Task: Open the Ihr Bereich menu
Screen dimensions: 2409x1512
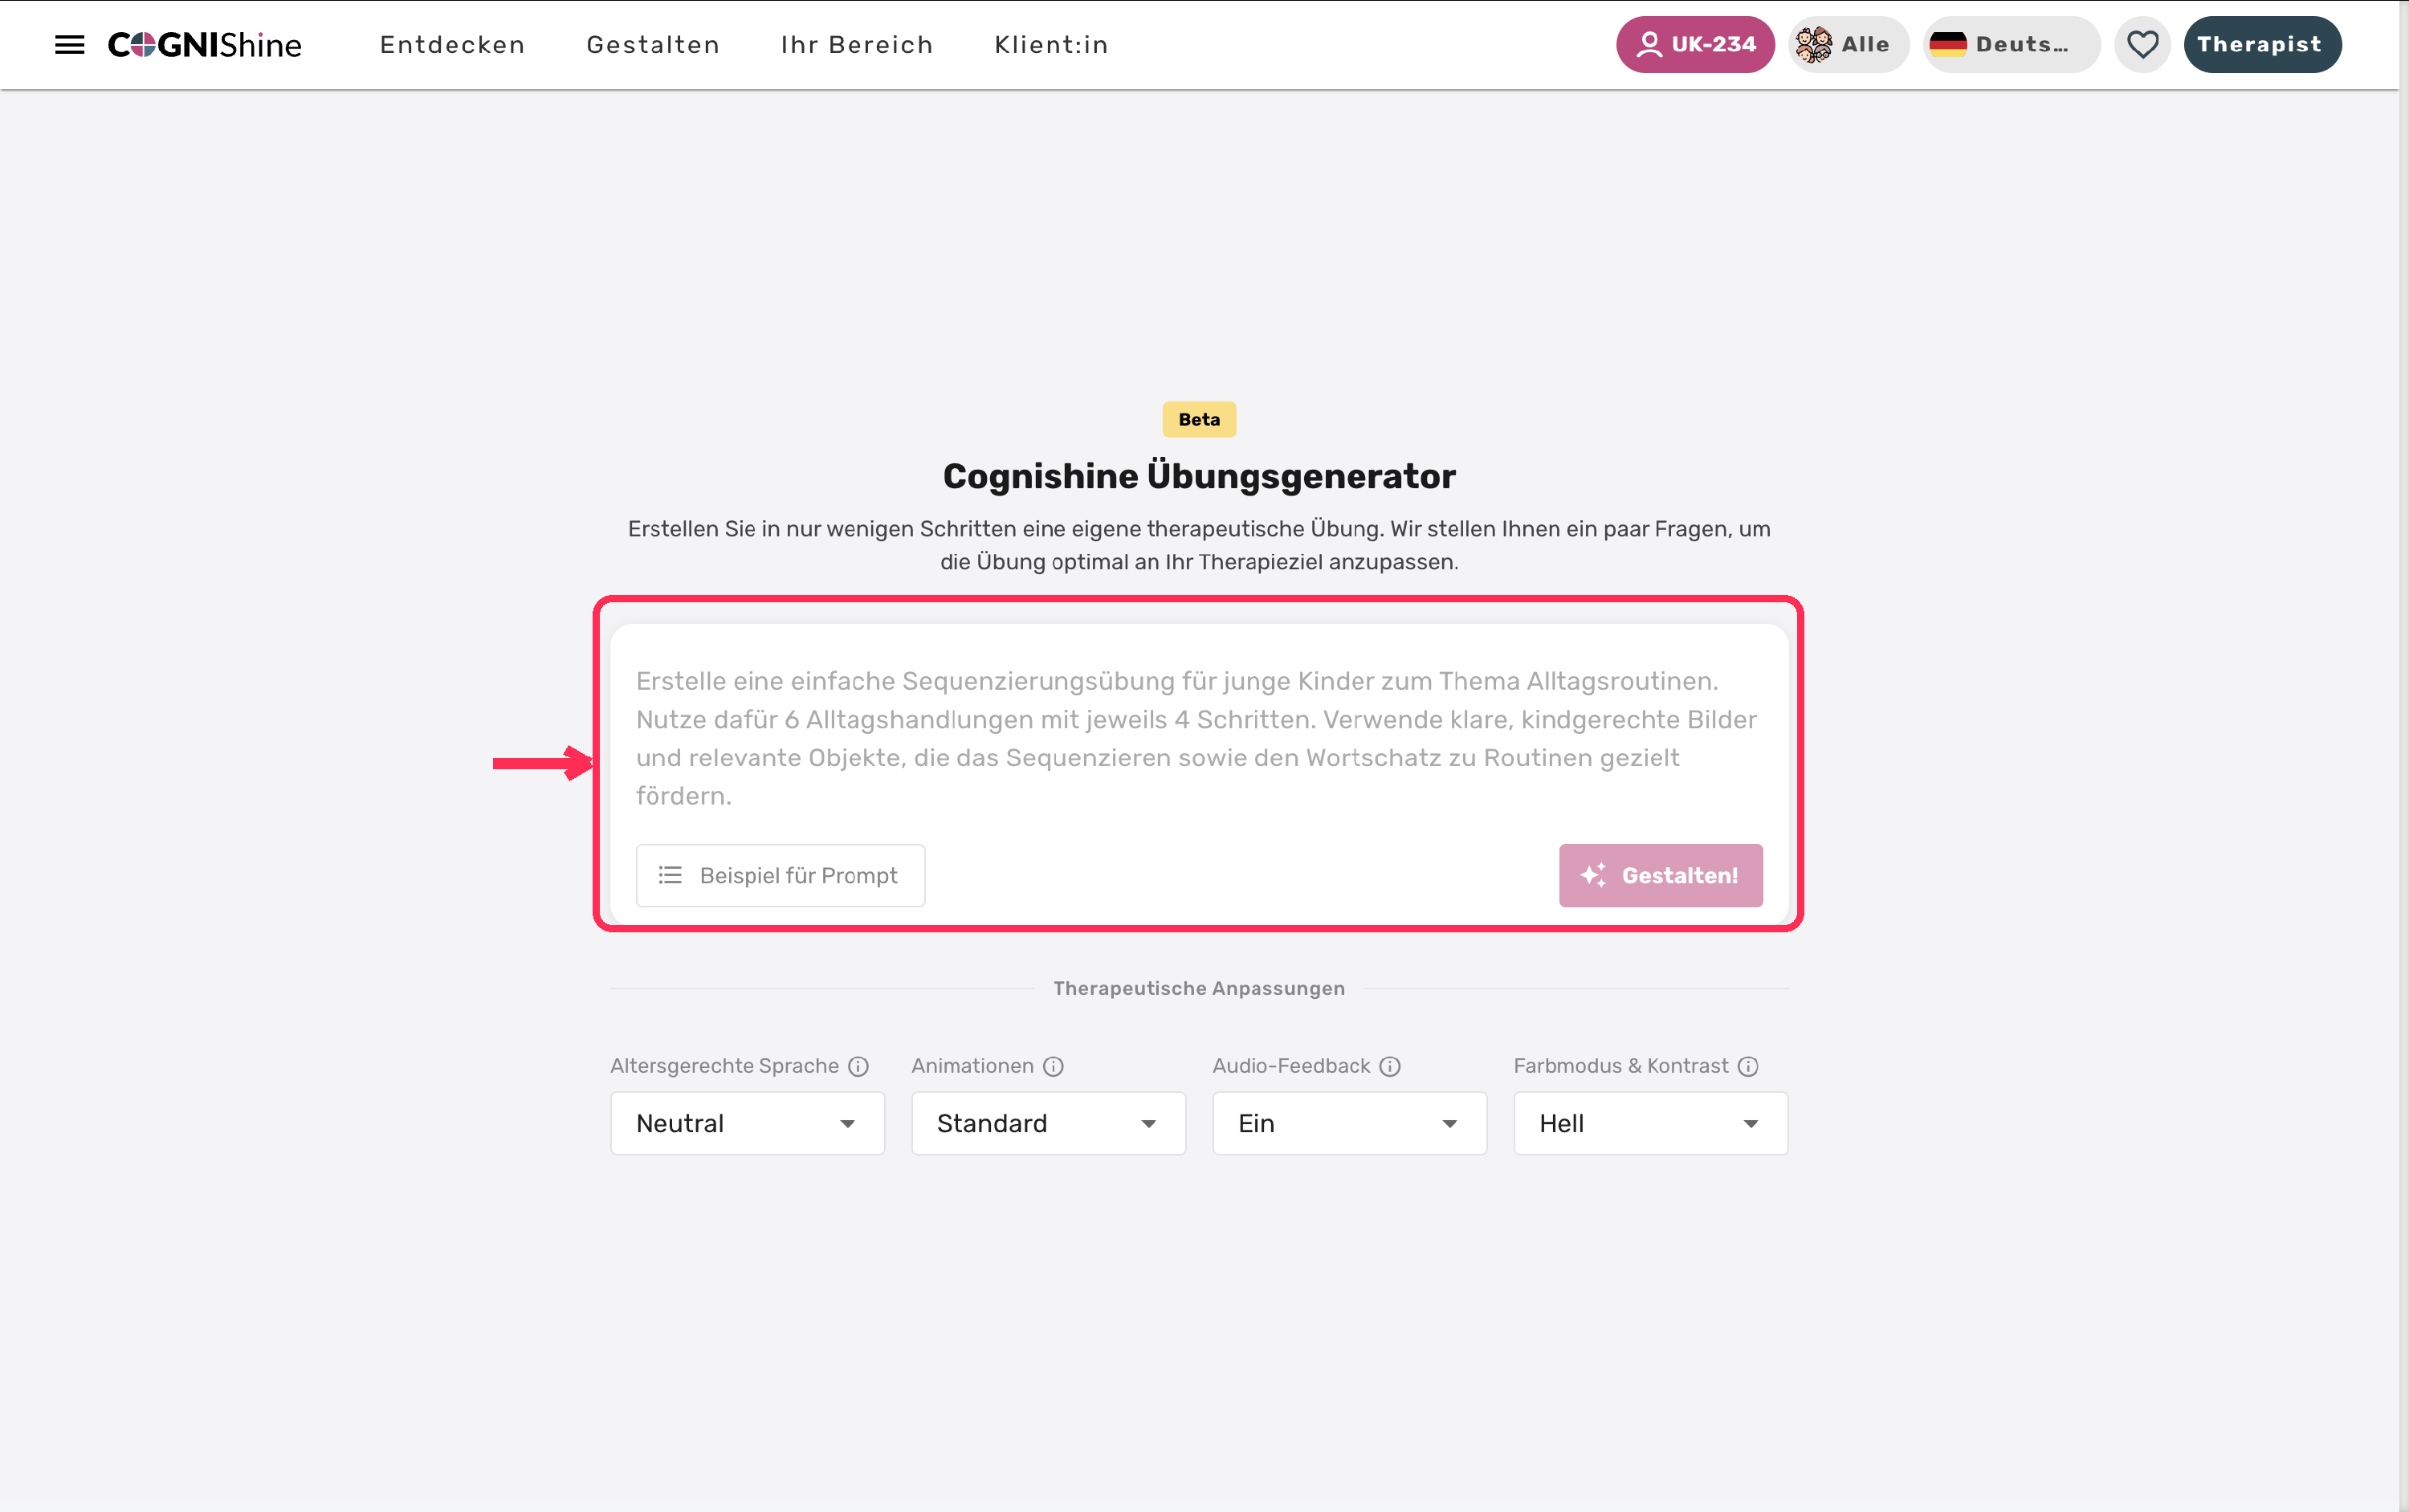Action: 857,45
